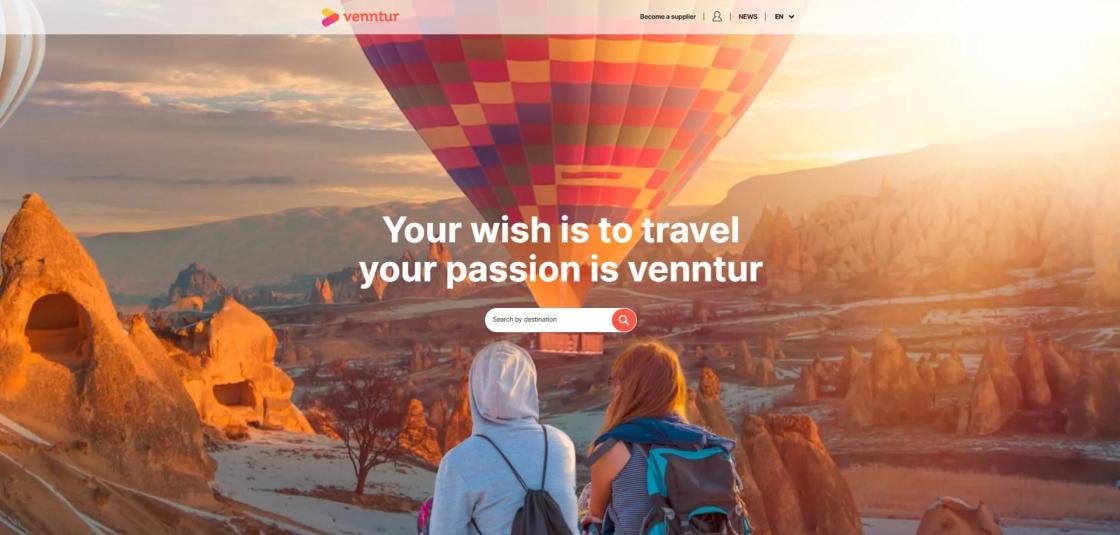
Task: Click the "Your wish is to travel" headline
Action: (561, 231)
